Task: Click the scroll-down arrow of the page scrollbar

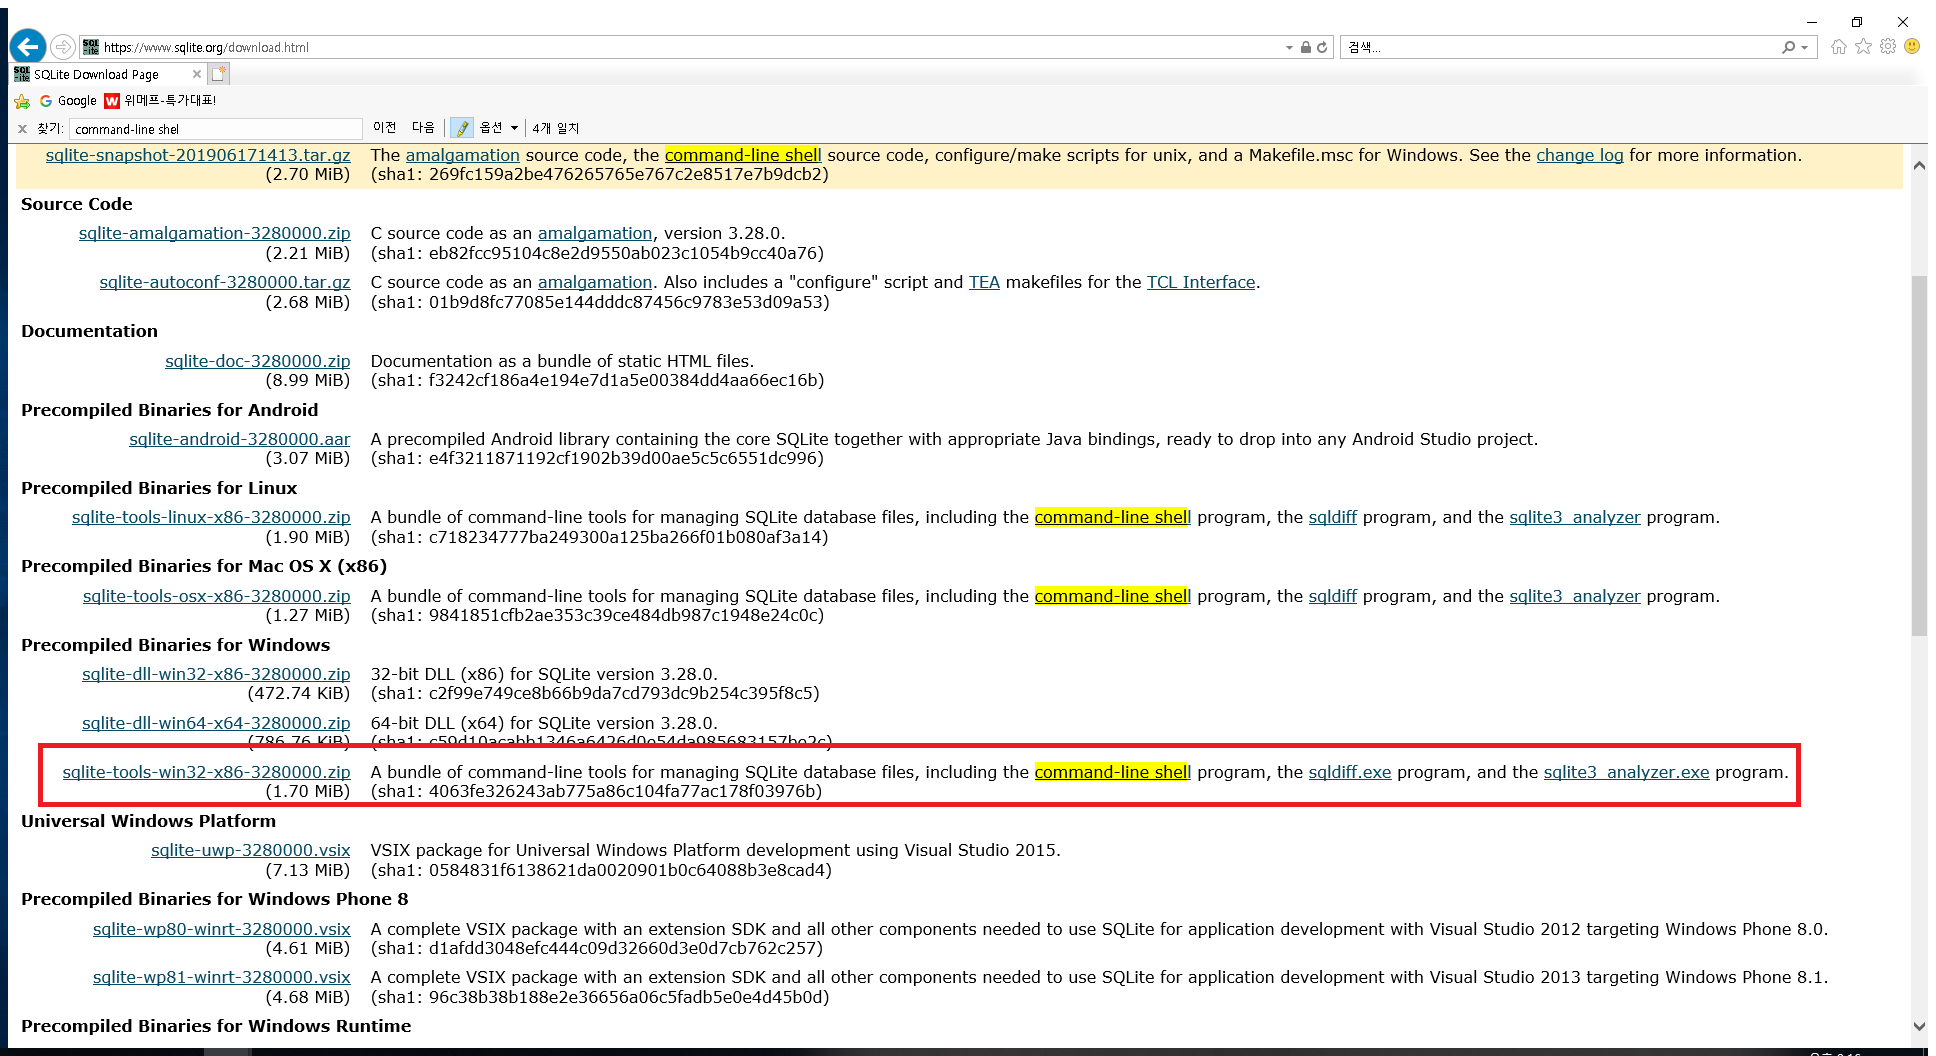Action: 1919,1027
